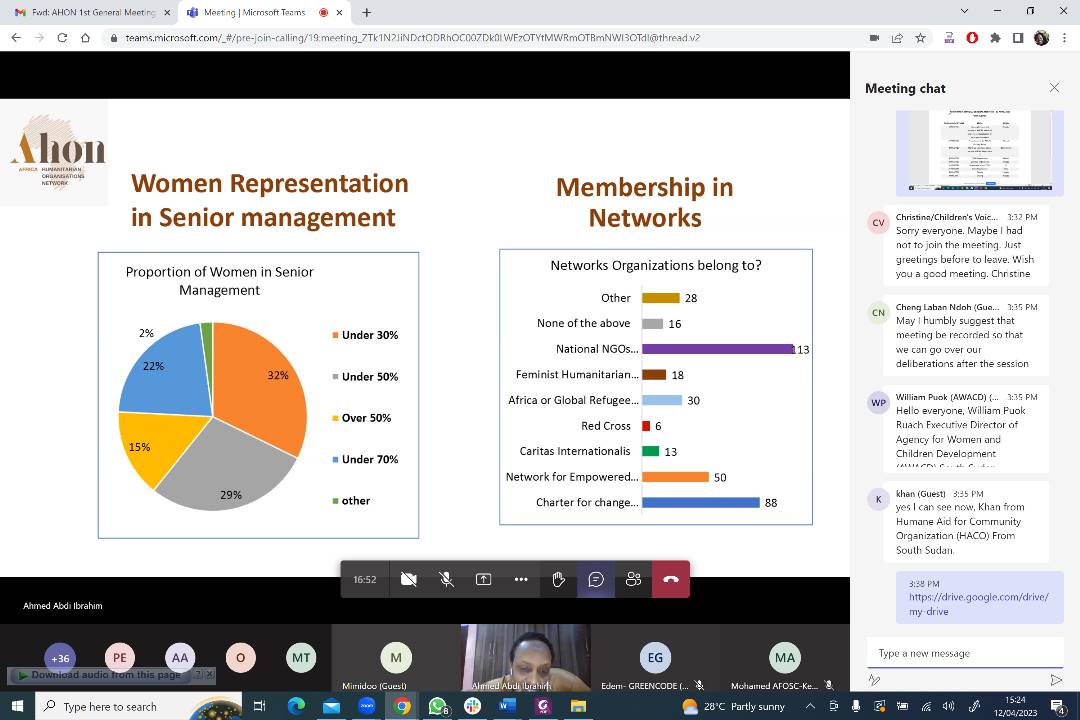Screen dimensions: 1080x720
Task: Bookmark the page with the star icon
Action: point(920,37)
